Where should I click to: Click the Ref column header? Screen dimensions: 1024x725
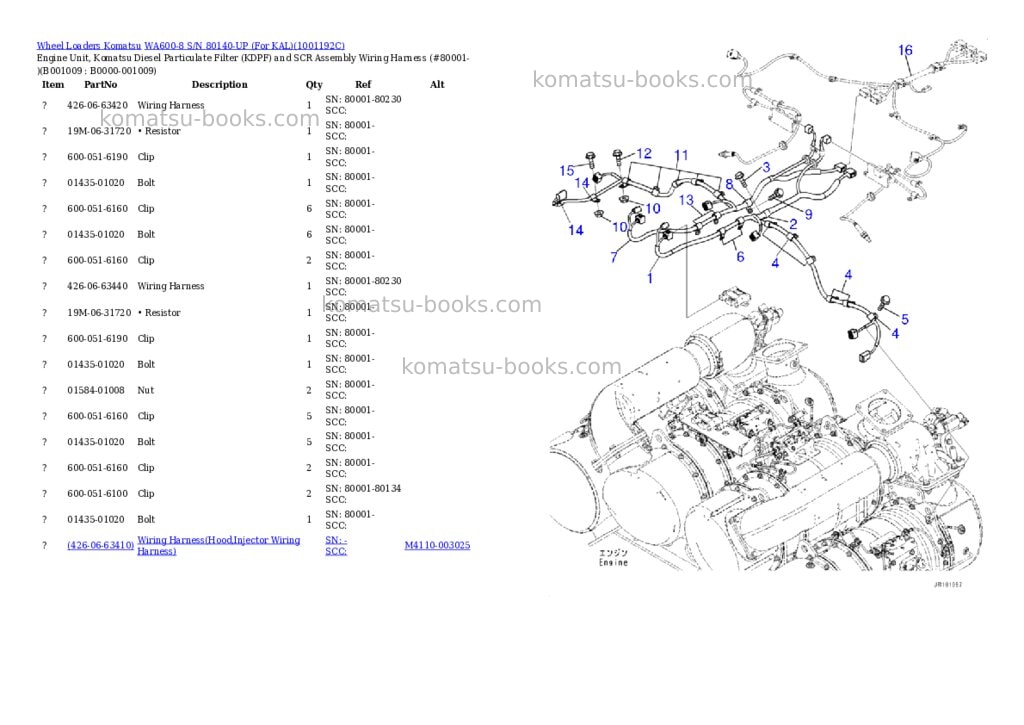coord(363,85)
